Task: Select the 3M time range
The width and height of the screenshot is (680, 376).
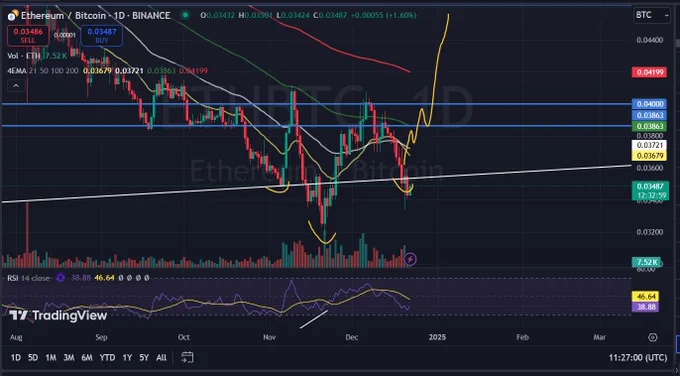Action: tap(69, 358)
